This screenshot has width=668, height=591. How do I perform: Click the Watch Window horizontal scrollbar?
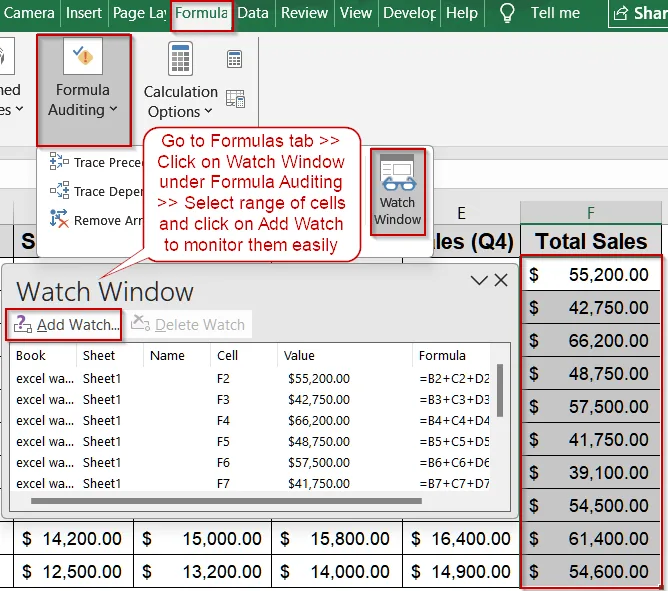pyautogui.click(x=226, y=501)
